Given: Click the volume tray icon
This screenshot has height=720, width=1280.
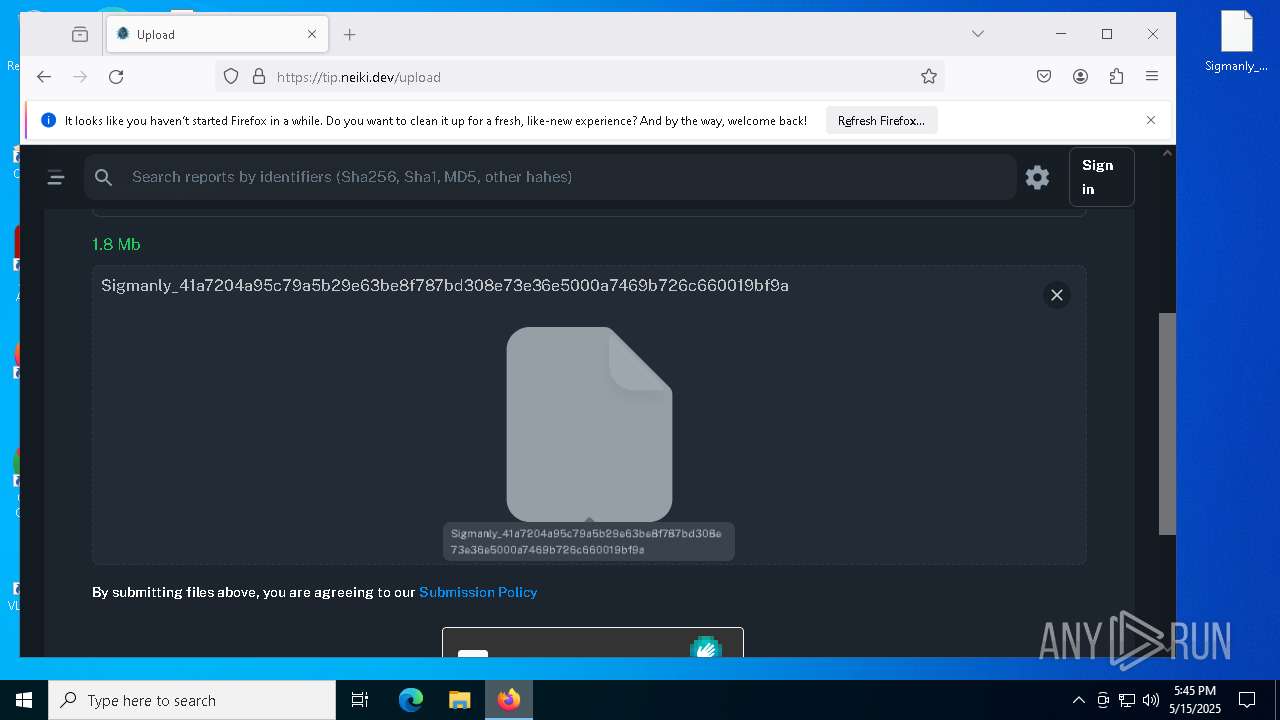Looking at the screenshot, I should point(1151,700).
